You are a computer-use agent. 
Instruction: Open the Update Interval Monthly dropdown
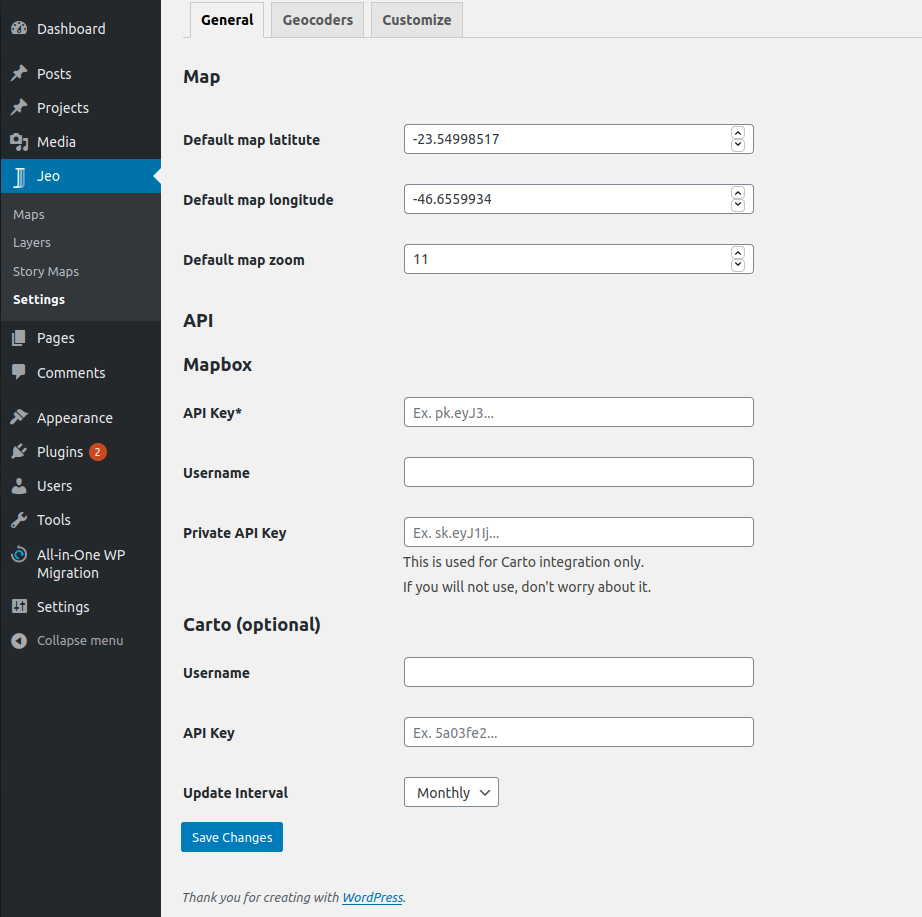(x=451, y=792)
